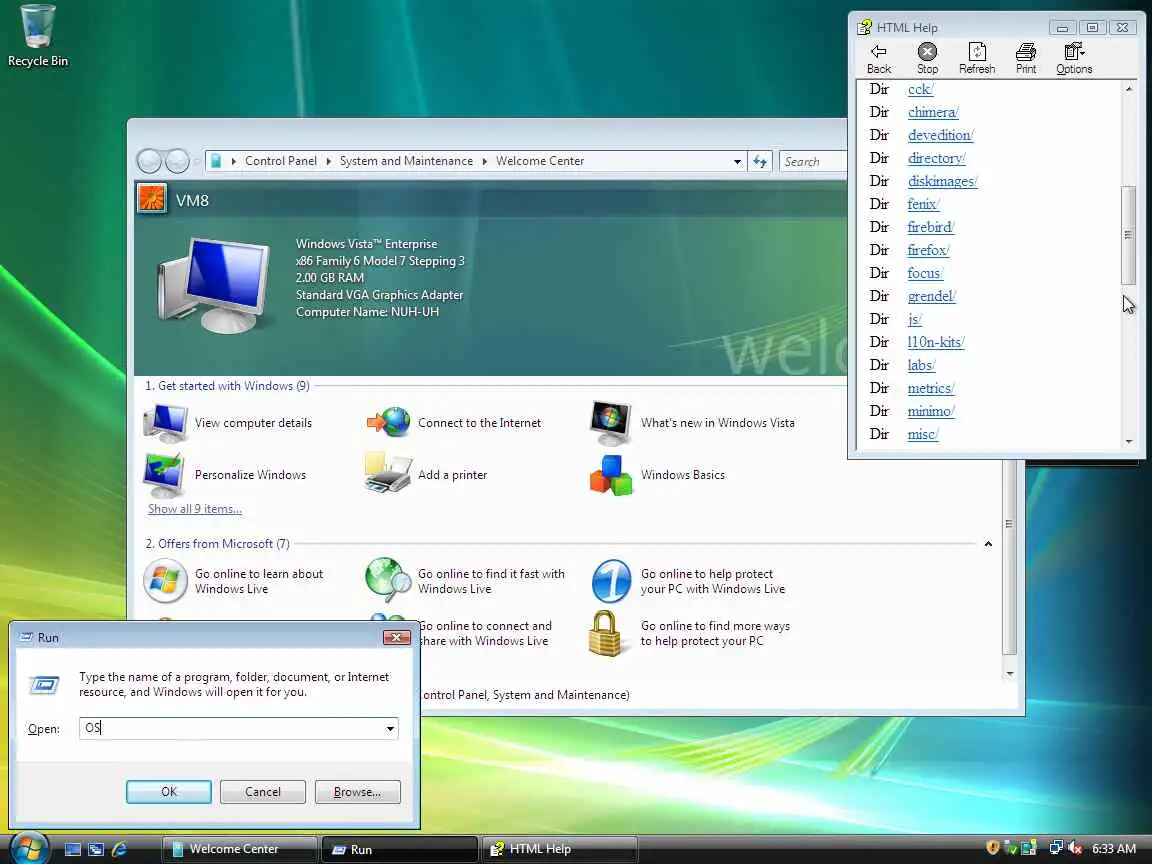Click the network connection tray icon

pyautogui.click(x=1056, y=849)
